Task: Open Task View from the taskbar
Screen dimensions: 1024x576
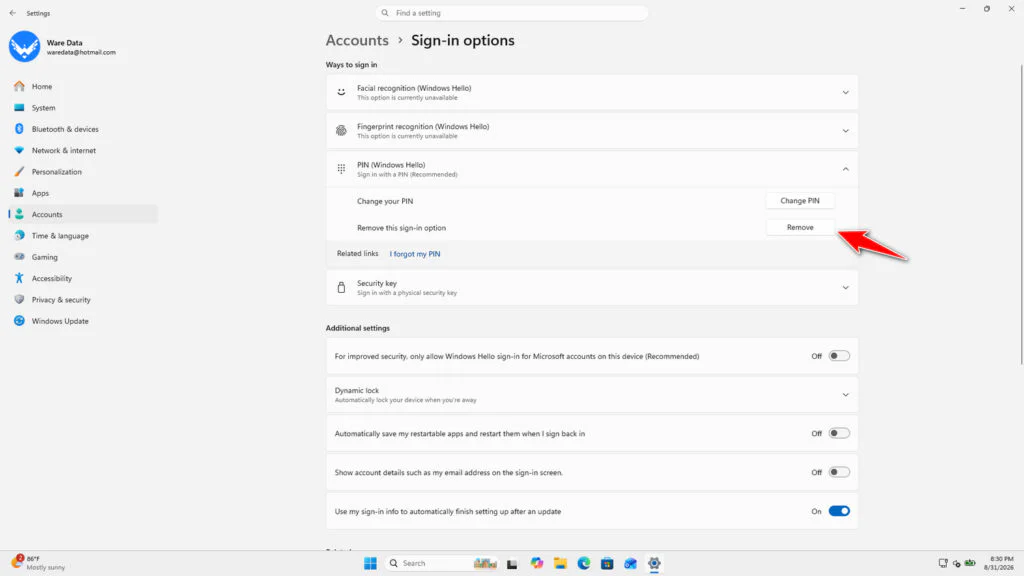Action: (512, 564)
